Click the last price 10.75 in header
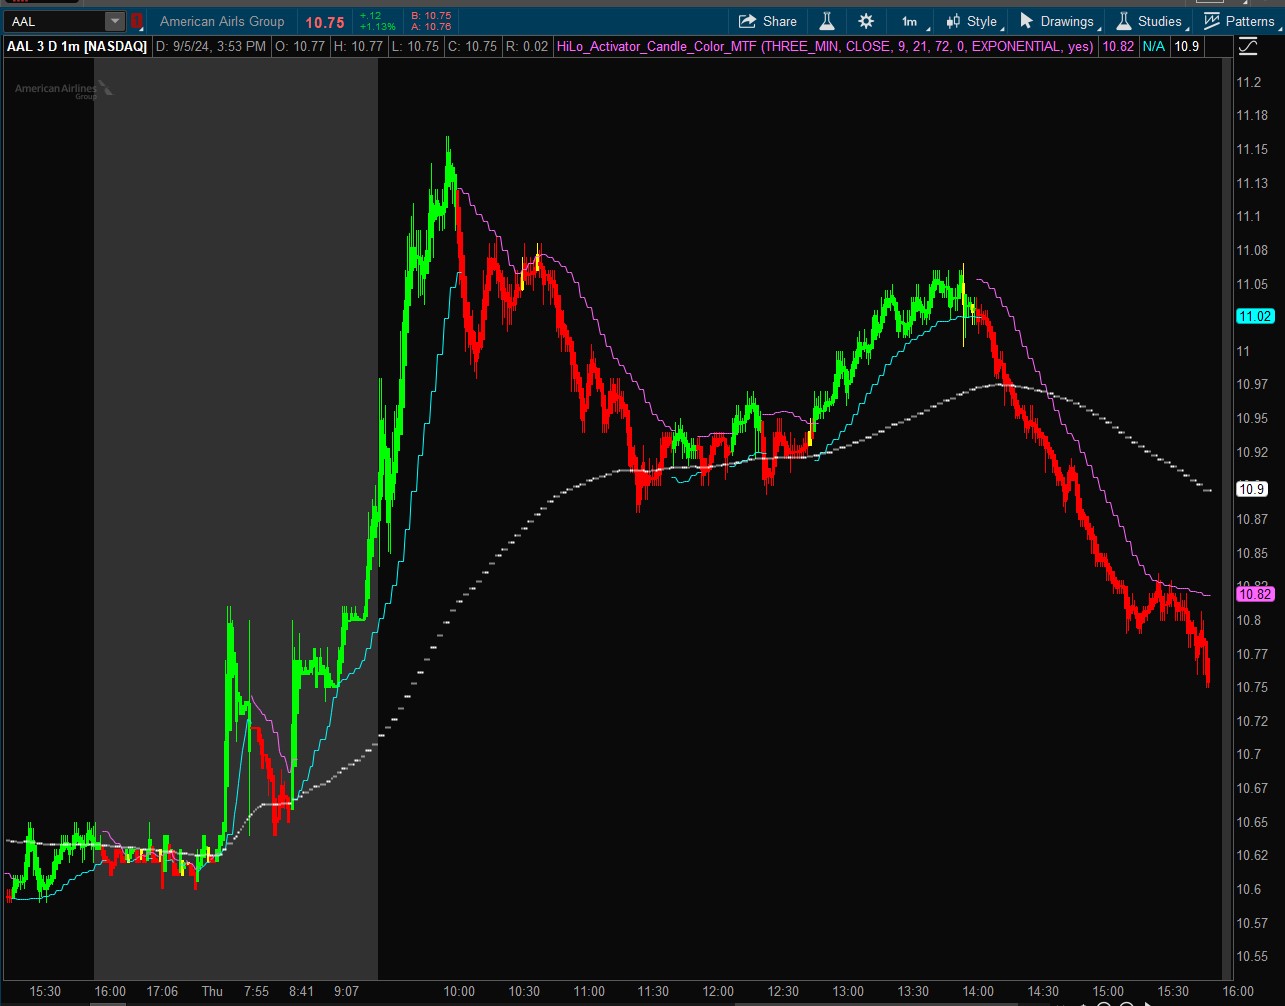 pyautogui.click(x=325, y=22)
